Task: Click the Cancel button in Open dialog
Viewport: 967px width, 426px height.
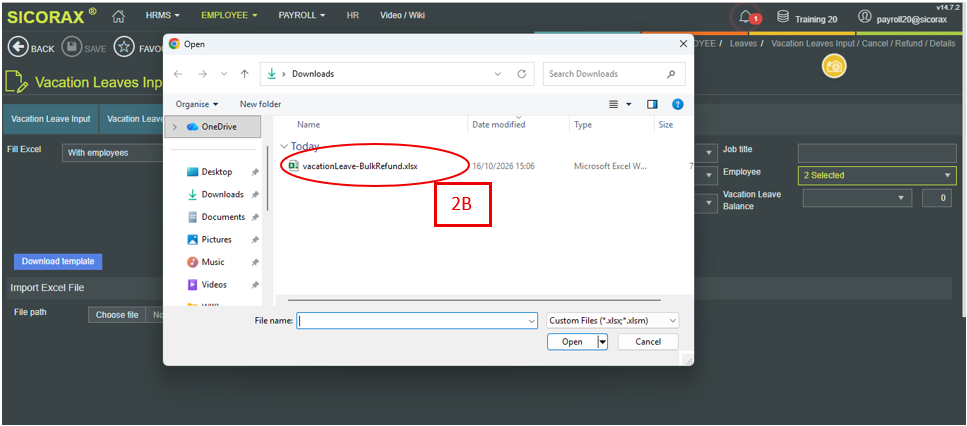Action: click(648, 342)
